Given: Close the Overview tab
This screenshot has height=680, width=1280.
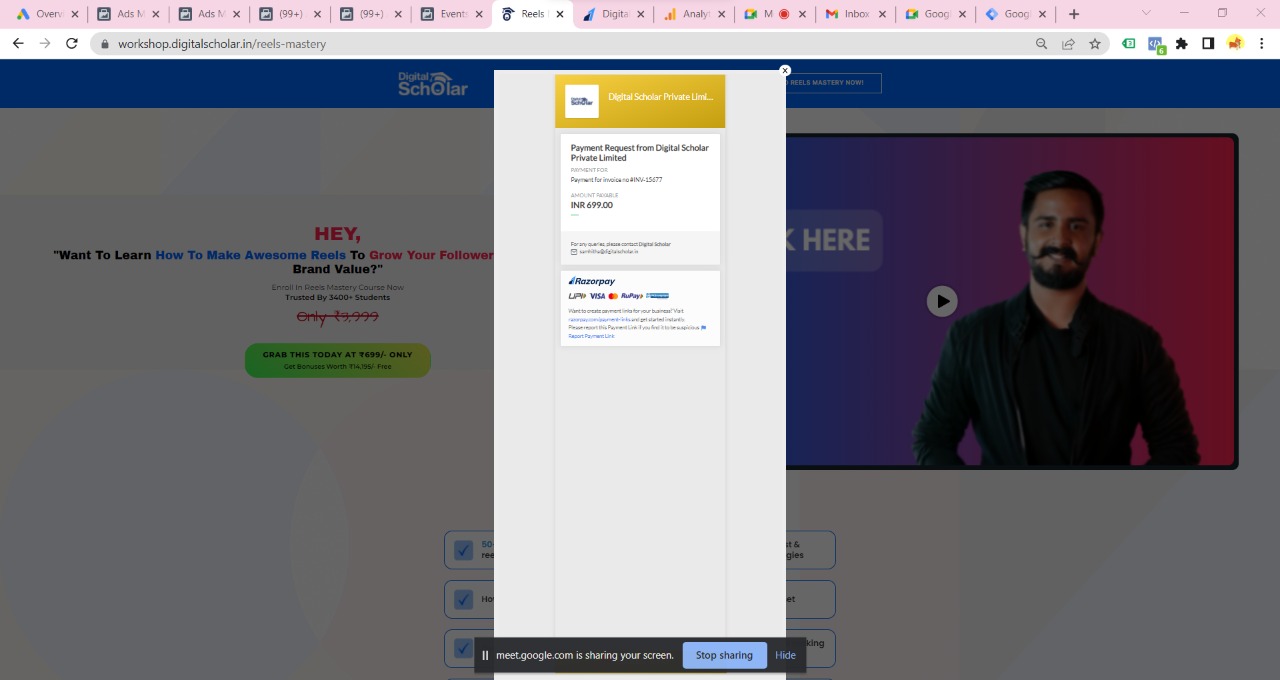Looking at the screenshot, I should point(74,14).
